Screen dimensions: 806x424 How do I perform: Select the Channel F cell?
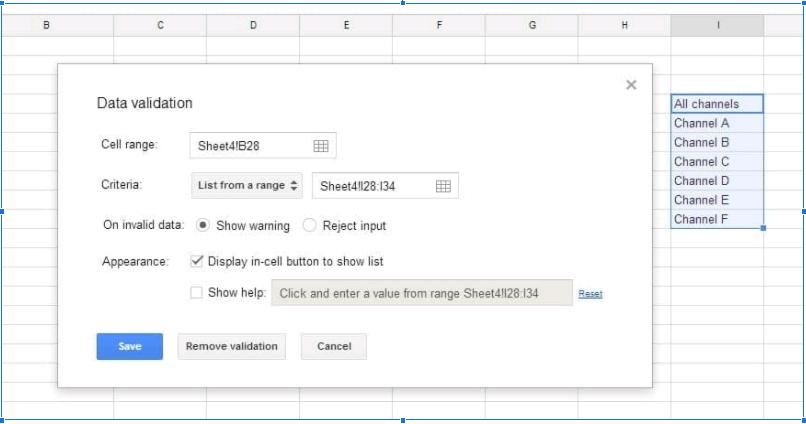(717, 219)
